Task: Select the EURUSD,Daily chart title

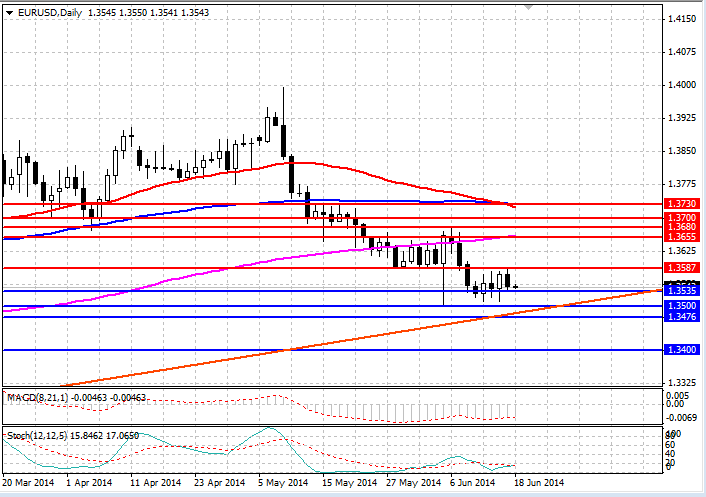Action: tap(50, 13)
